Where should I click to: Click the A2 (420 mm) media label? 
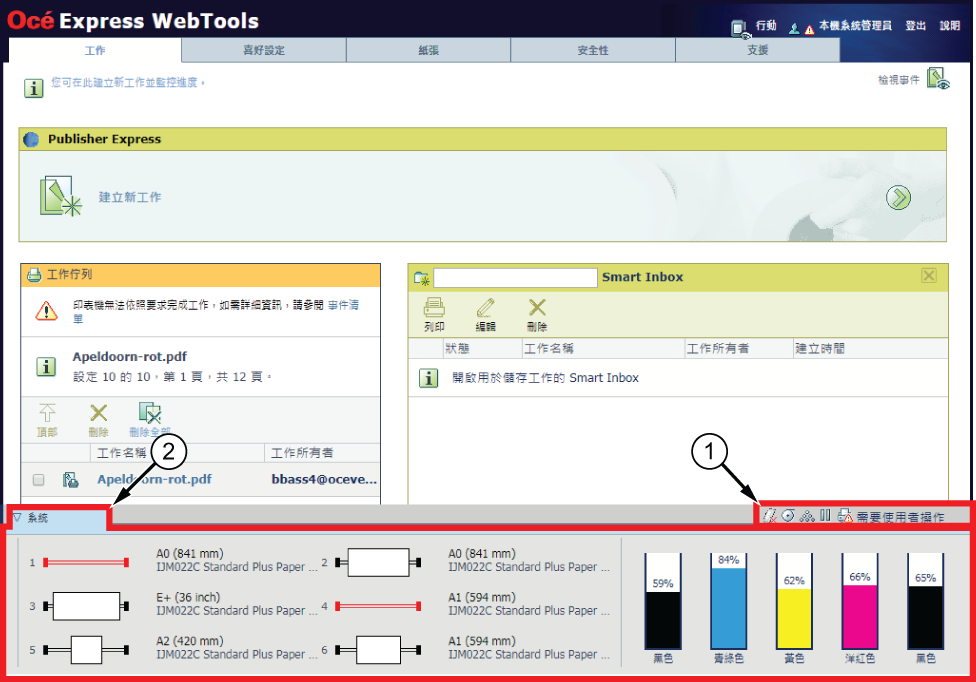[190, 641]
